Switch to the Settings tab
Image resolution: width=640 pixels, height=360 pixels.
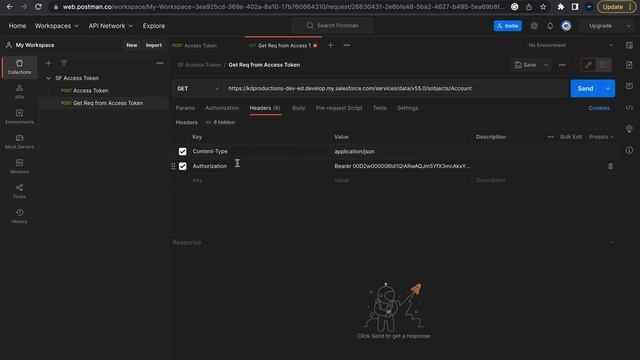[x=407, y=108]
